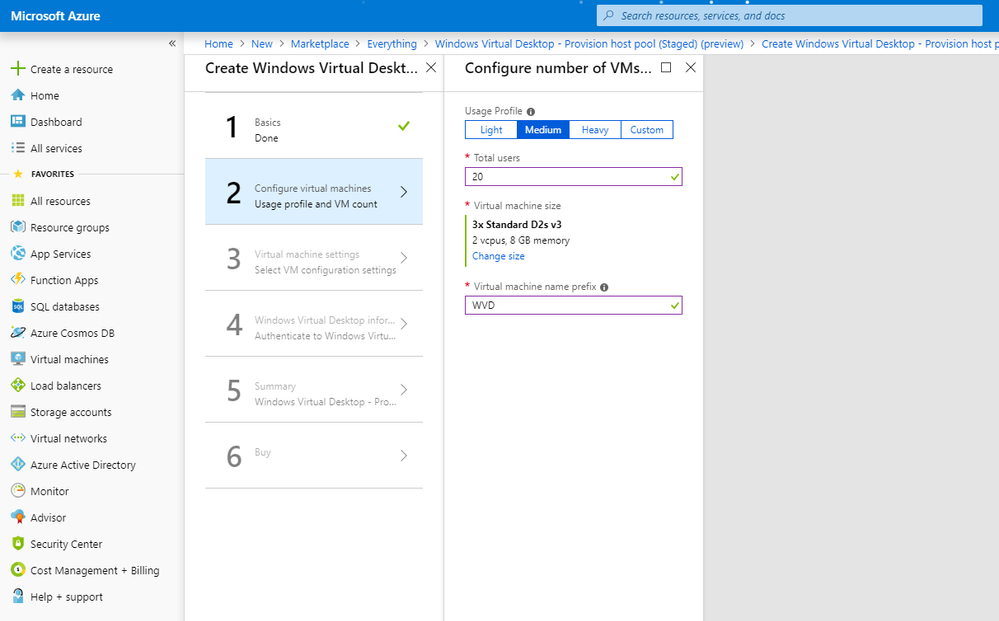The image size is (999, 621).
Task: Select the Light usage profile
Action: coord(491,129)
